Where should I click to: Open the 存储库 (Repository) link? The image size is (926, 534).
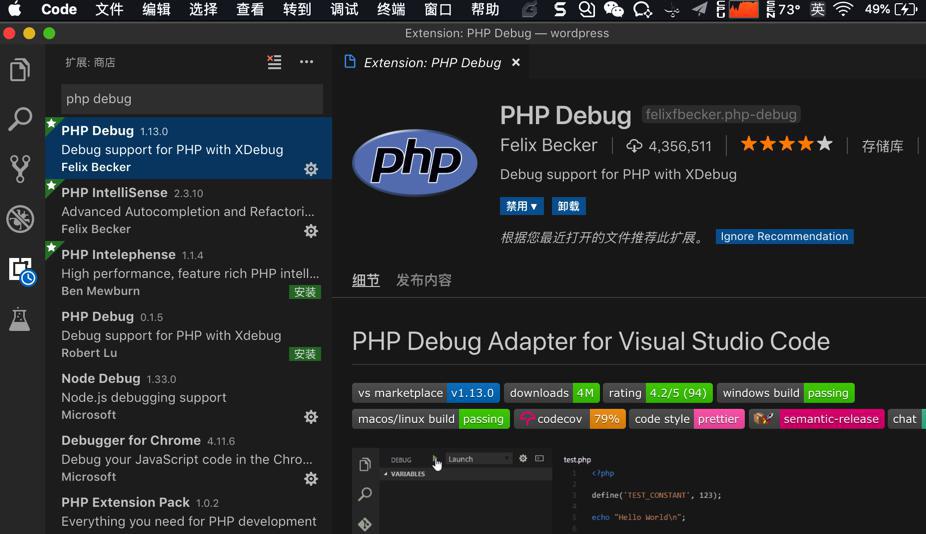coord(882,146)
